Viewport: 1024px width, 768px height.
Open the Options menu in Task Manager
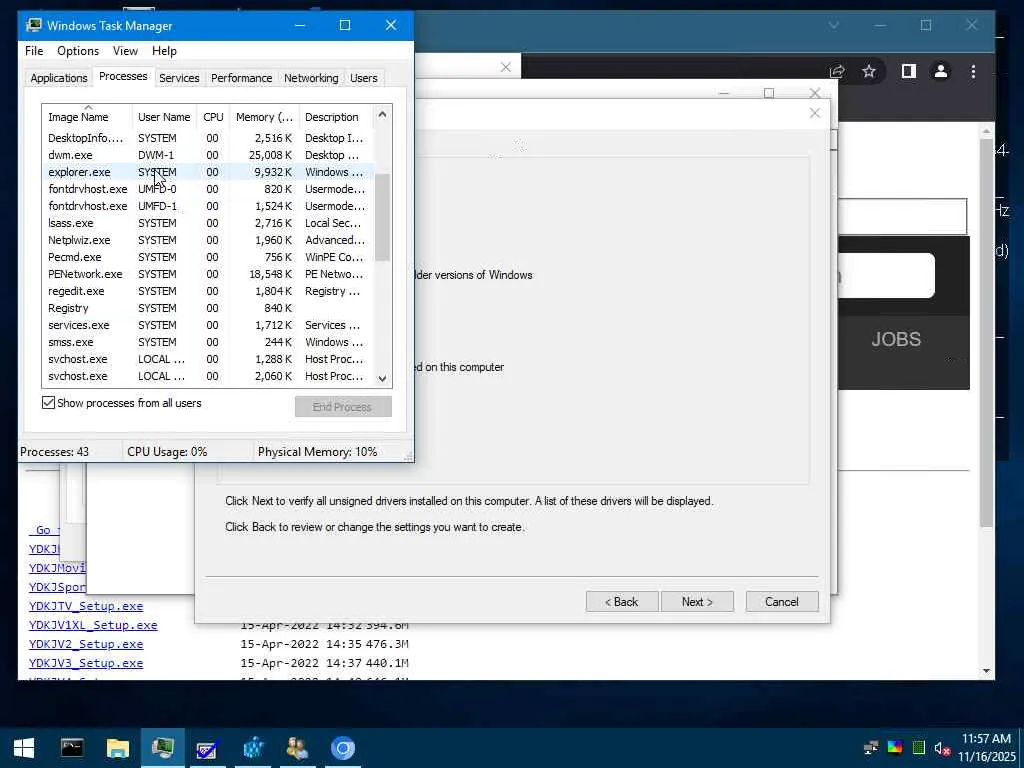(x=78, y=51)
